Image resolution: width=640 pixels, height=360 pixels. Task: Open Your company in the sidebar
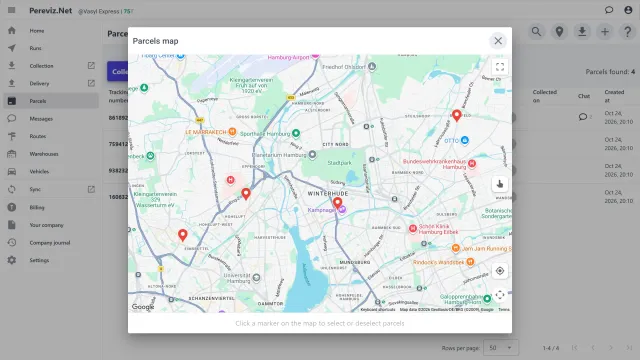(x=51, y=225)
